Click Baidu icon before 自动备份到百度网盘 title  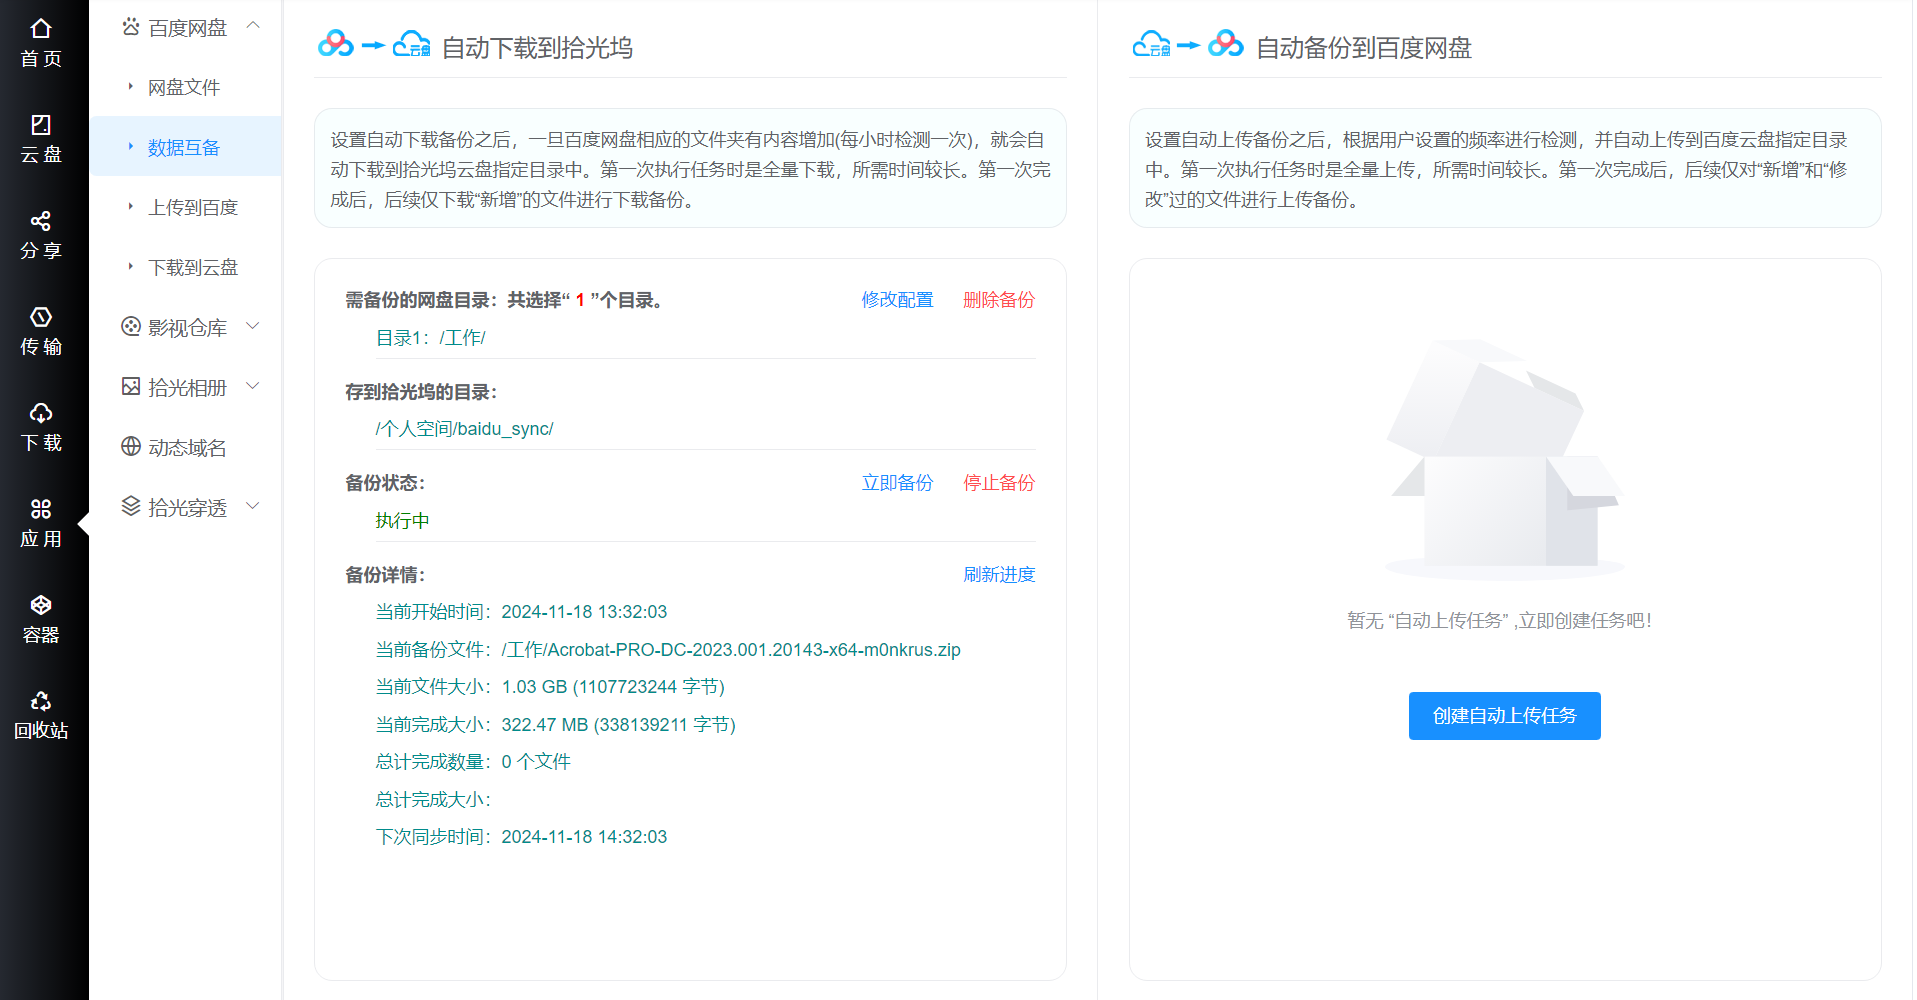click(x=1226, y=45)
